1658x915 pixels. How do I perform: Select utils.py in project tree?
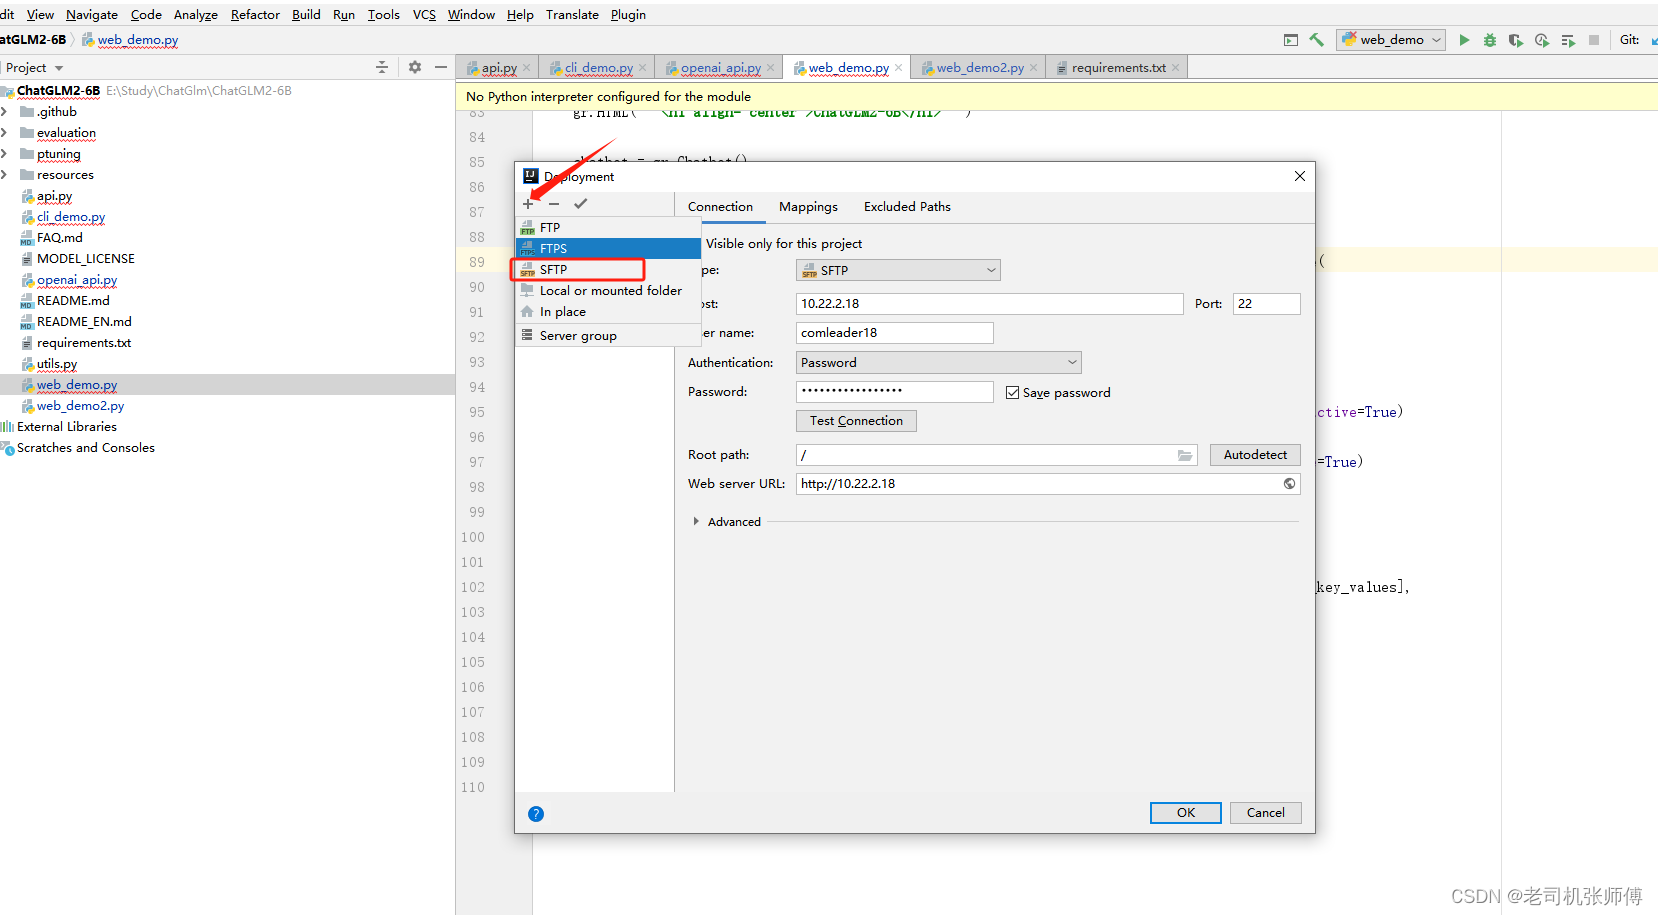click(56, 364)
